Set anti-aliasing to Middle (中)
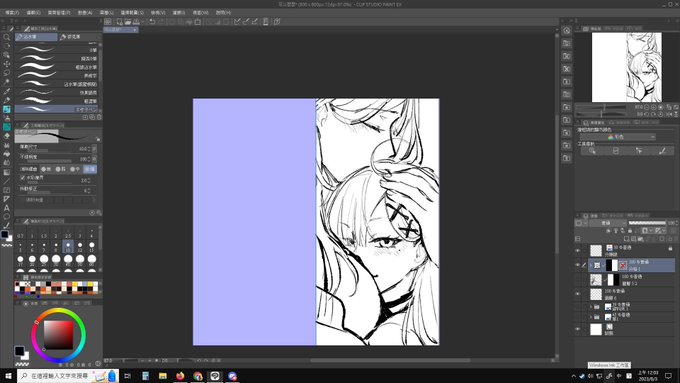 (x=75, y=169)
